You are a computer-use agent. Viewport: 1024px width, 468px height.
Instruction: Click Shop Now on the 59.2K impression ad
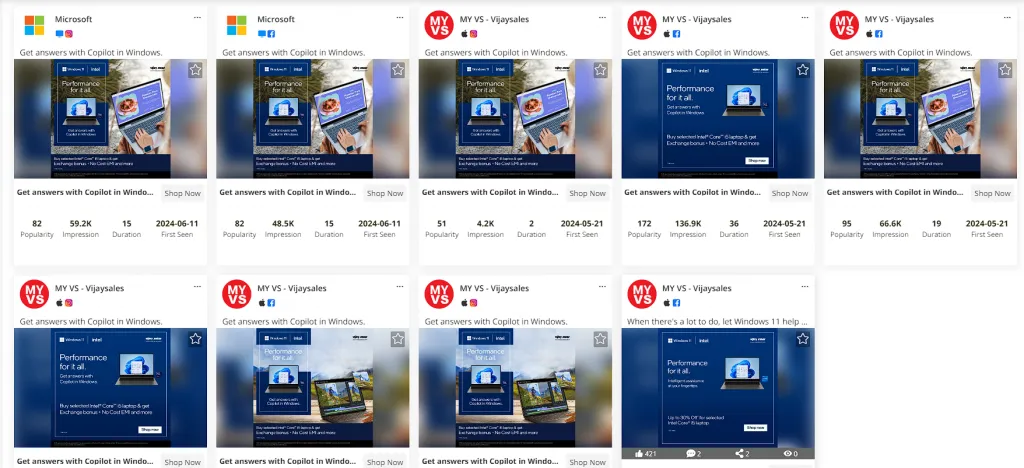(184, 193)
